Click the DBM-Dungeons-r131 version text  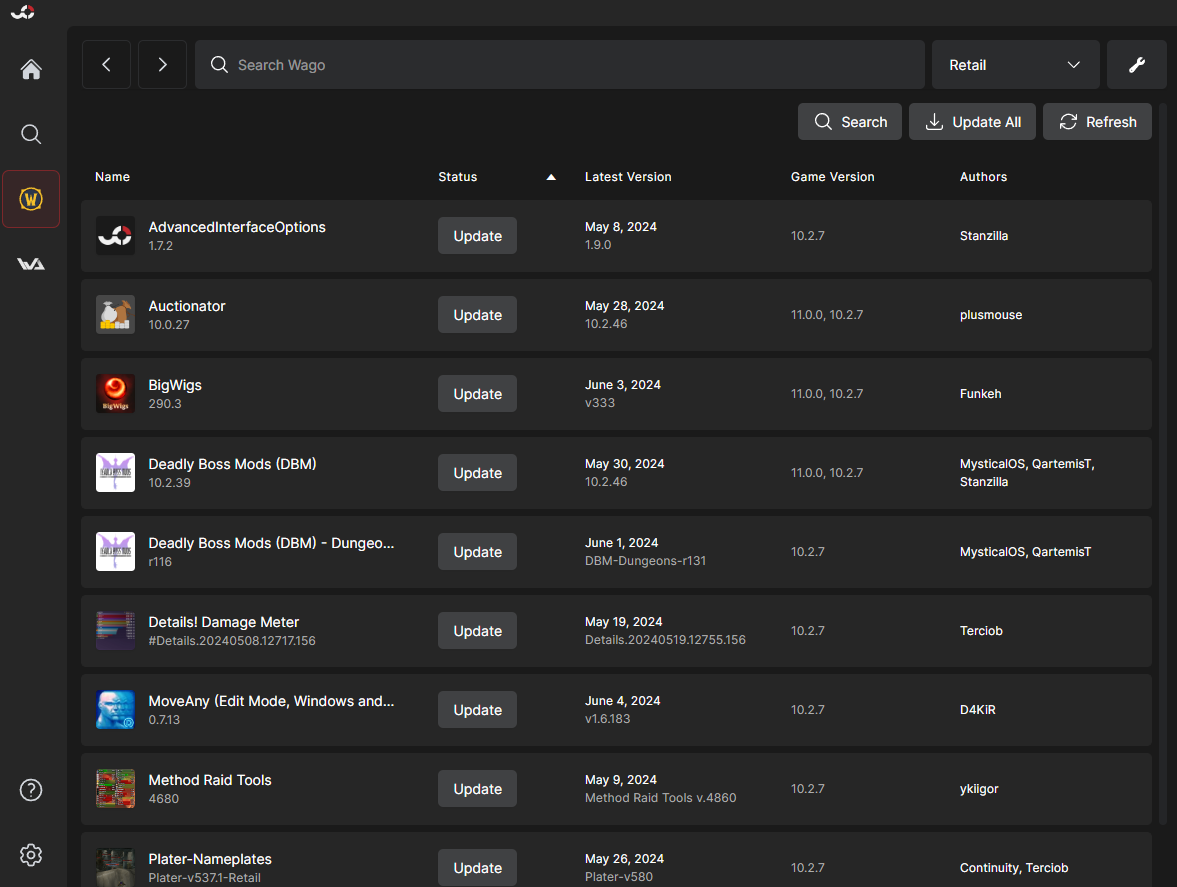(x=646, y=561)
